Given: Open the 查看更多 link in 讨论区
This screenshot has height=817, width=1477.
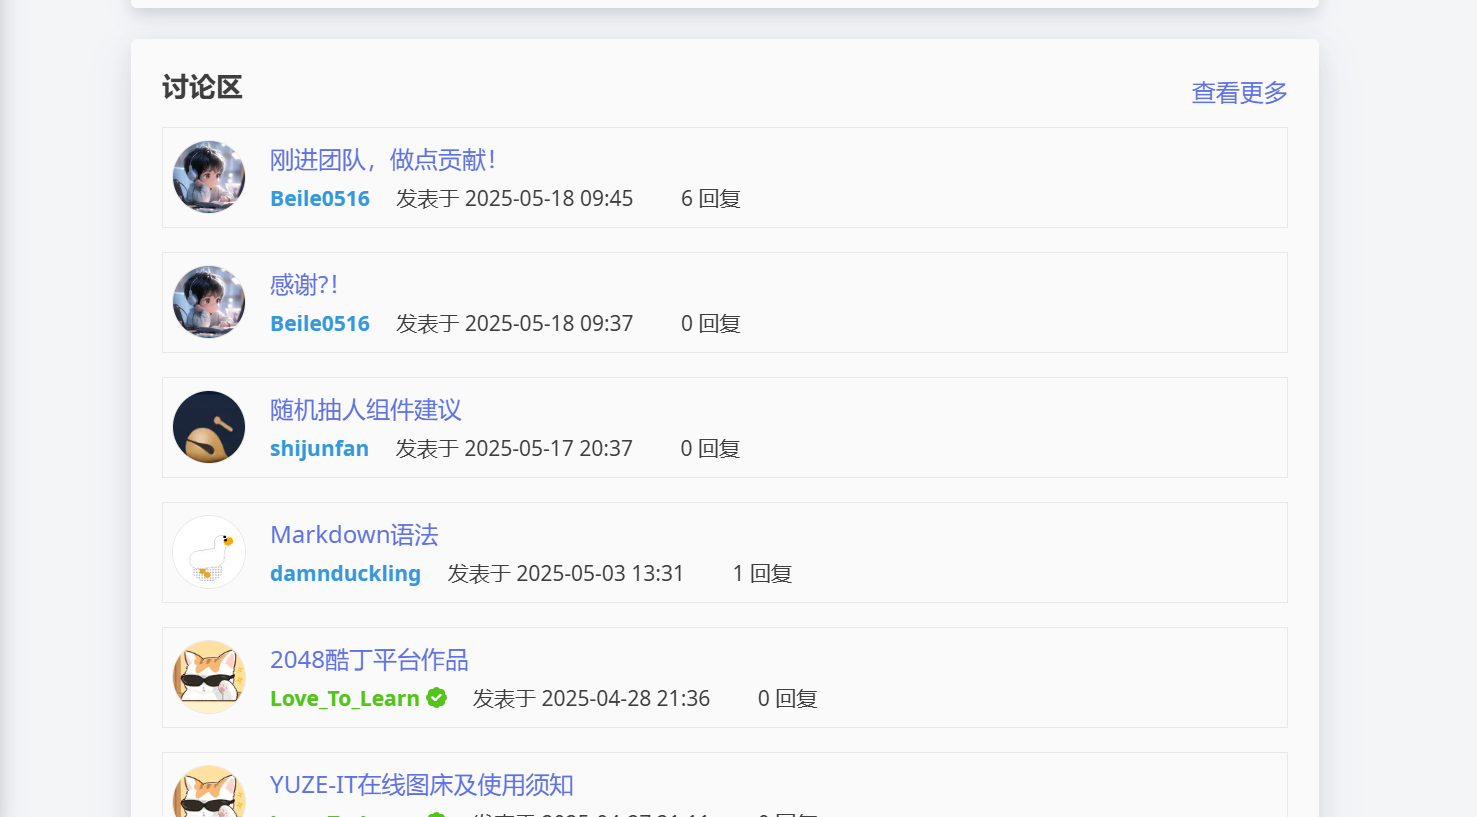Looking at the screenshot, I should tap(1238, 93).
